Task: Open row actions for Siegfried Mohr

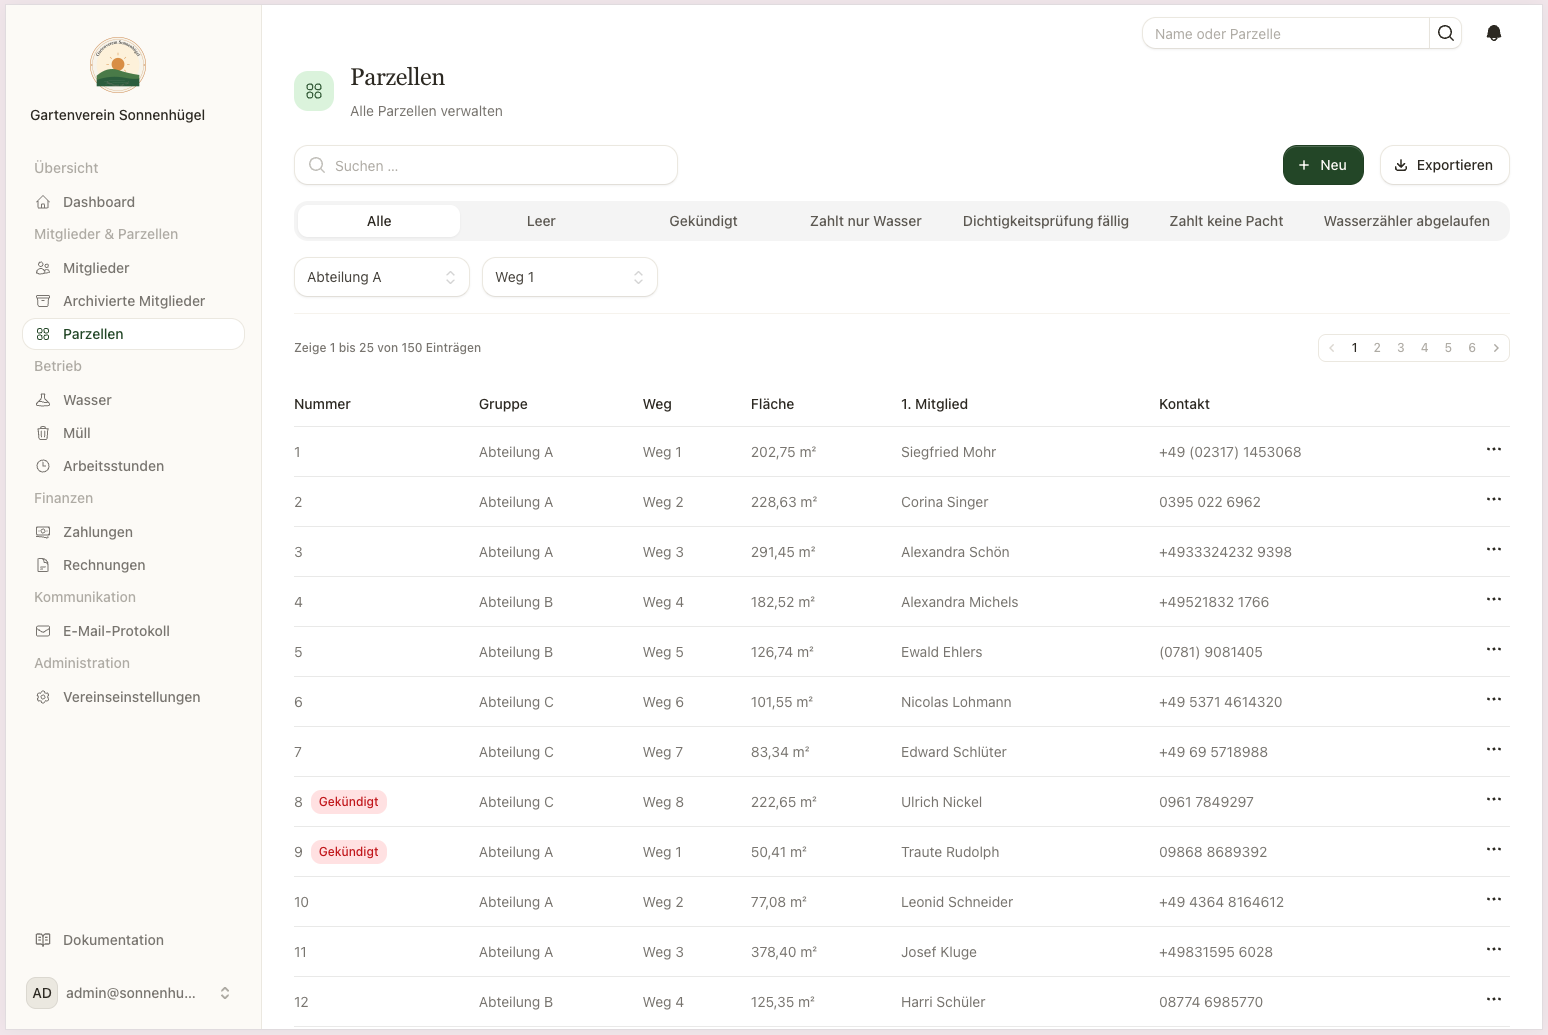Action: click(x=1494, y=450)
